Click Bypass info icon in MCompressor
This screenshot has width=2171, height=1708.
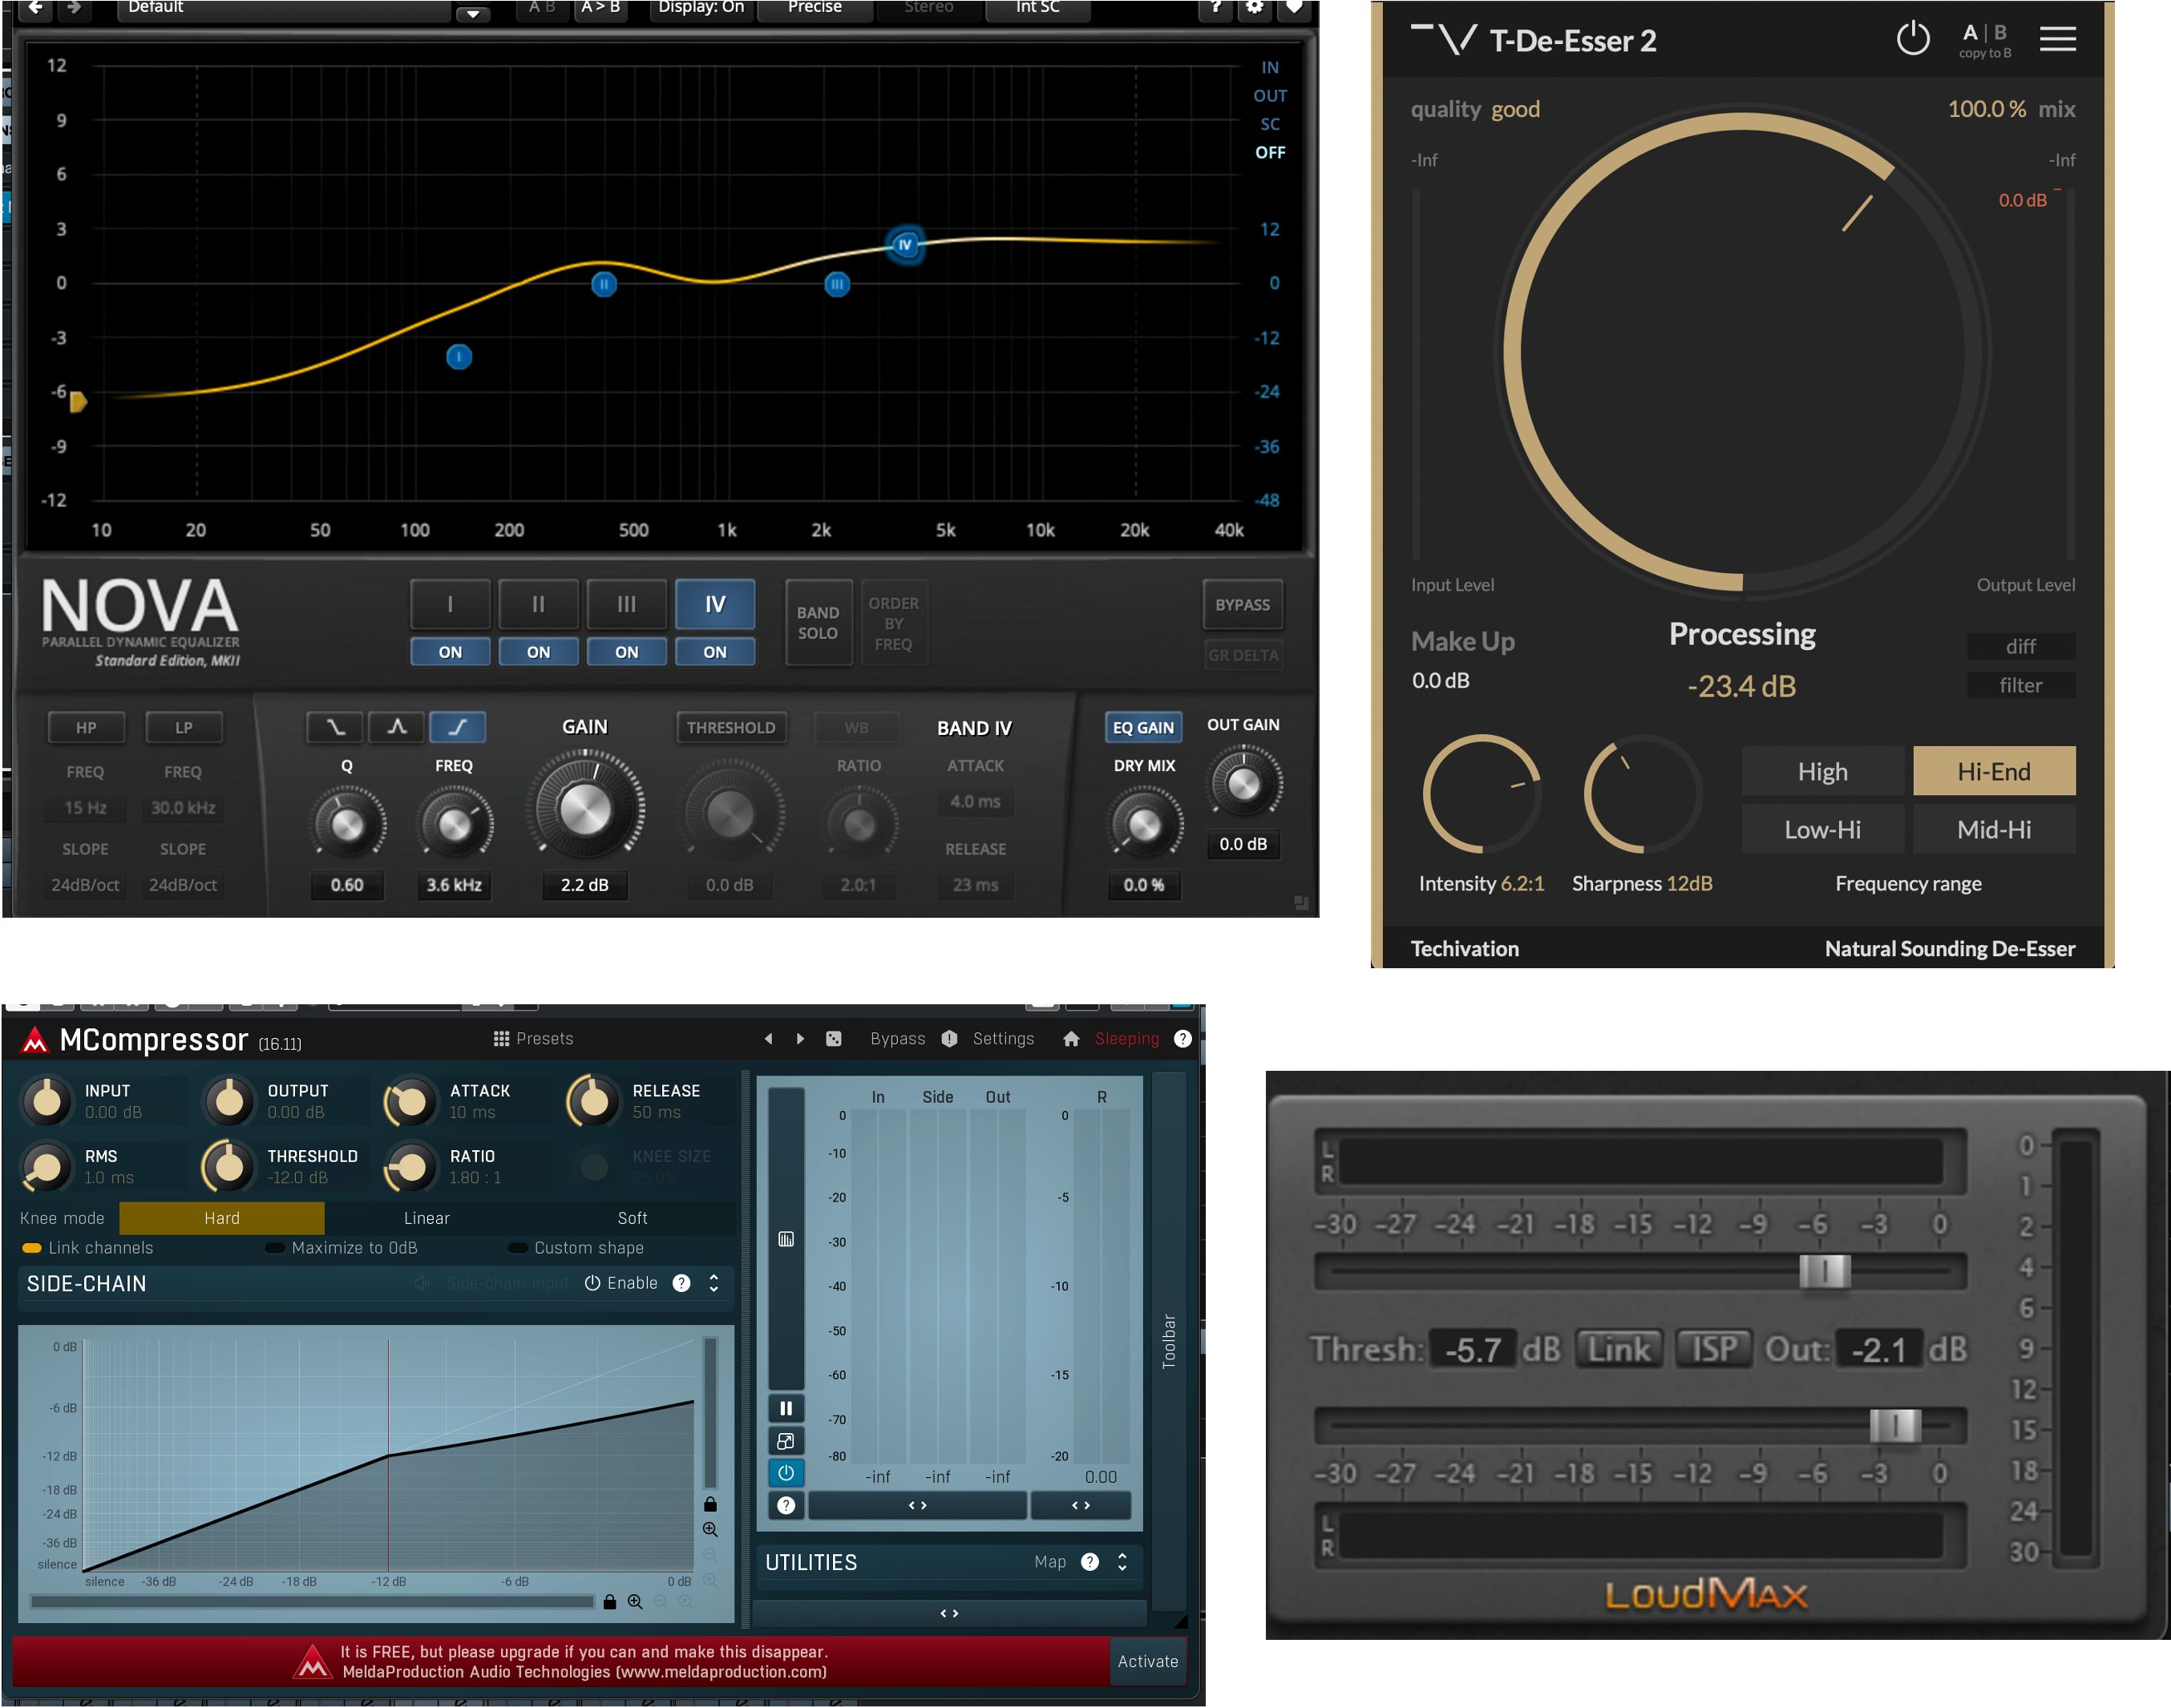click(949, 1039)
